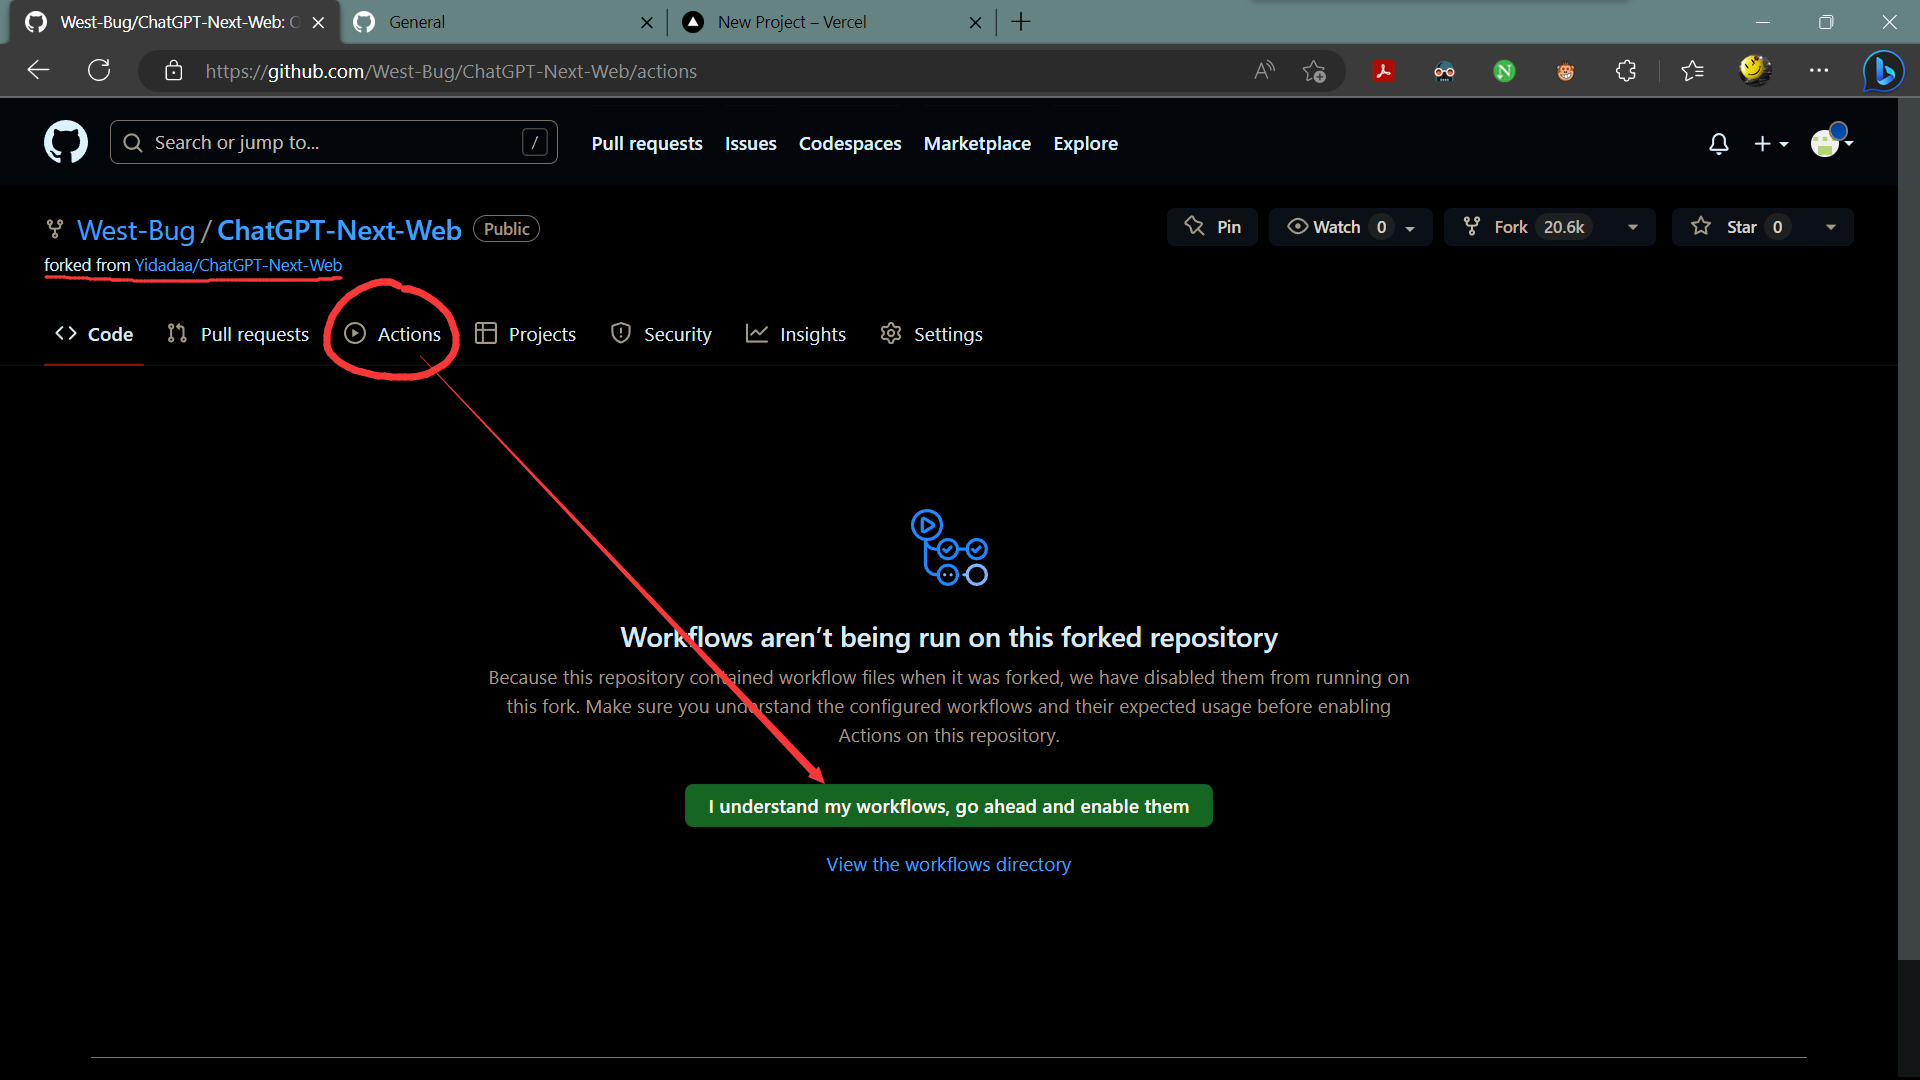This screenshot has width=1920, height=1080.
Task: Expand the Fork options dropdown arrow
Action: click(1633, 227)
